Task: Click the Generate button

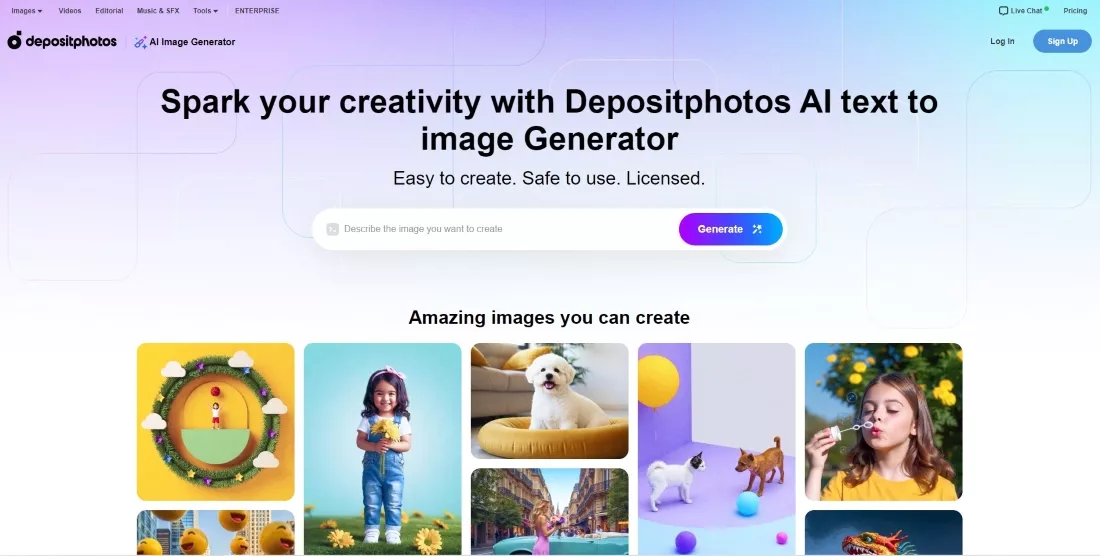Action: 730,229
